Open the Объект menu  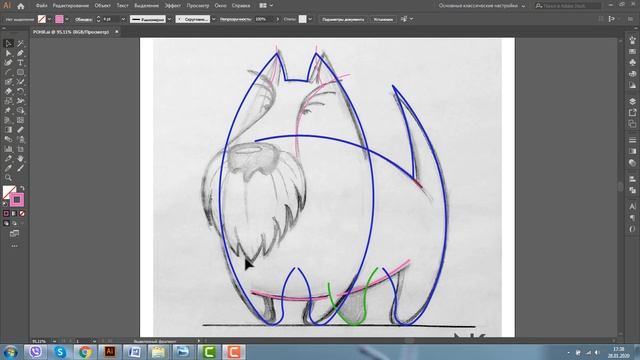pos(102,6)
